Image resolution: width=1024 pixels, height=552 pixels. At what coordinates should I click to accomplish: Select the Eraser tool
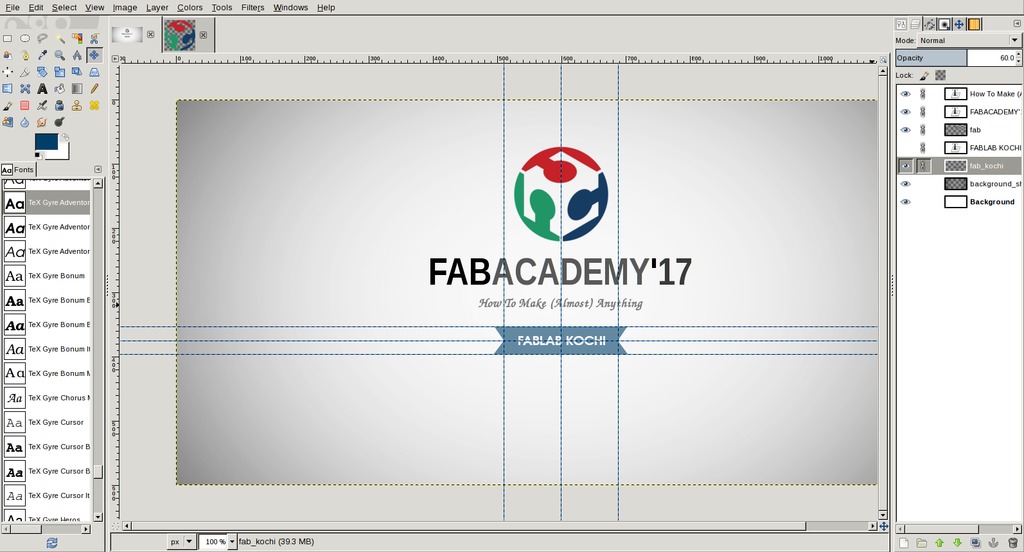[x=24, y=105]
